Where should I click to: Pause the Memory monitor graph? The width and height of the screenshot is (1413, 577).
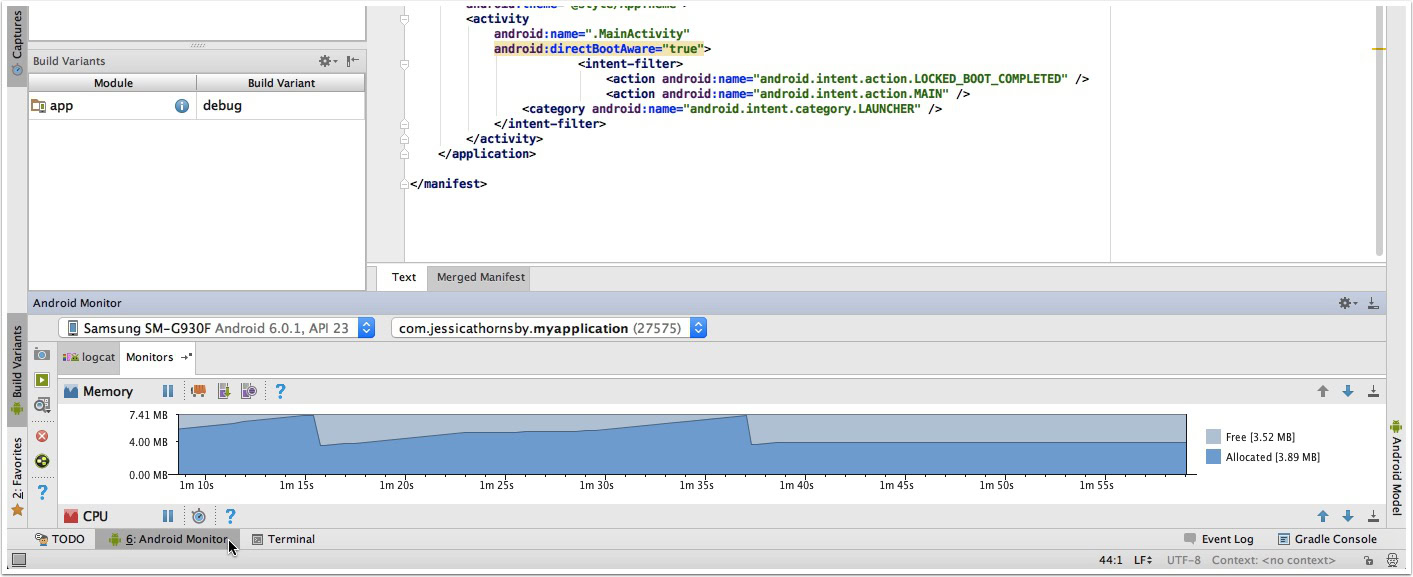[x=167, y=391]
